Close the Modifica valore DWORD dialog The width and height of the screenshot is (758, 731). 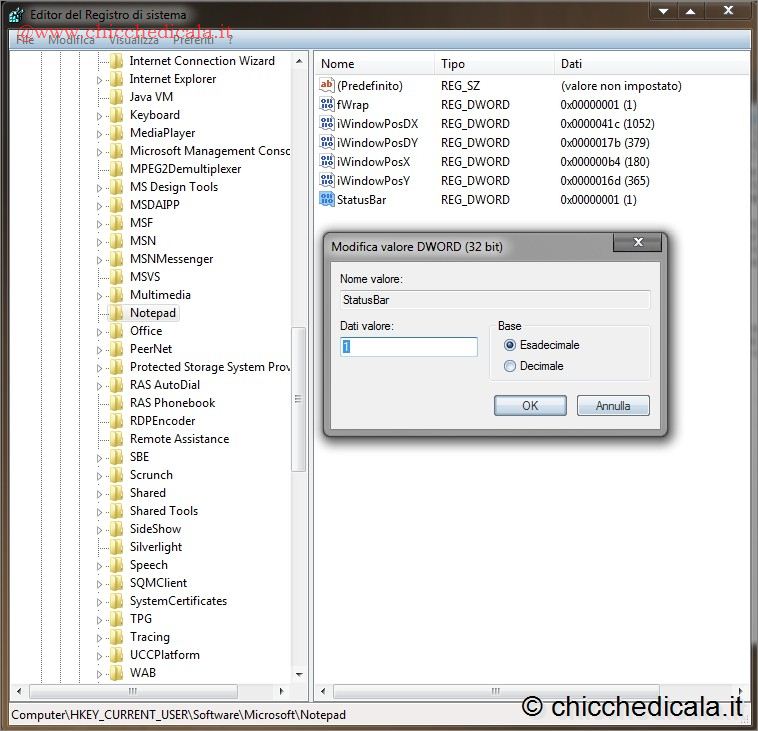click(x=637, y=242)
